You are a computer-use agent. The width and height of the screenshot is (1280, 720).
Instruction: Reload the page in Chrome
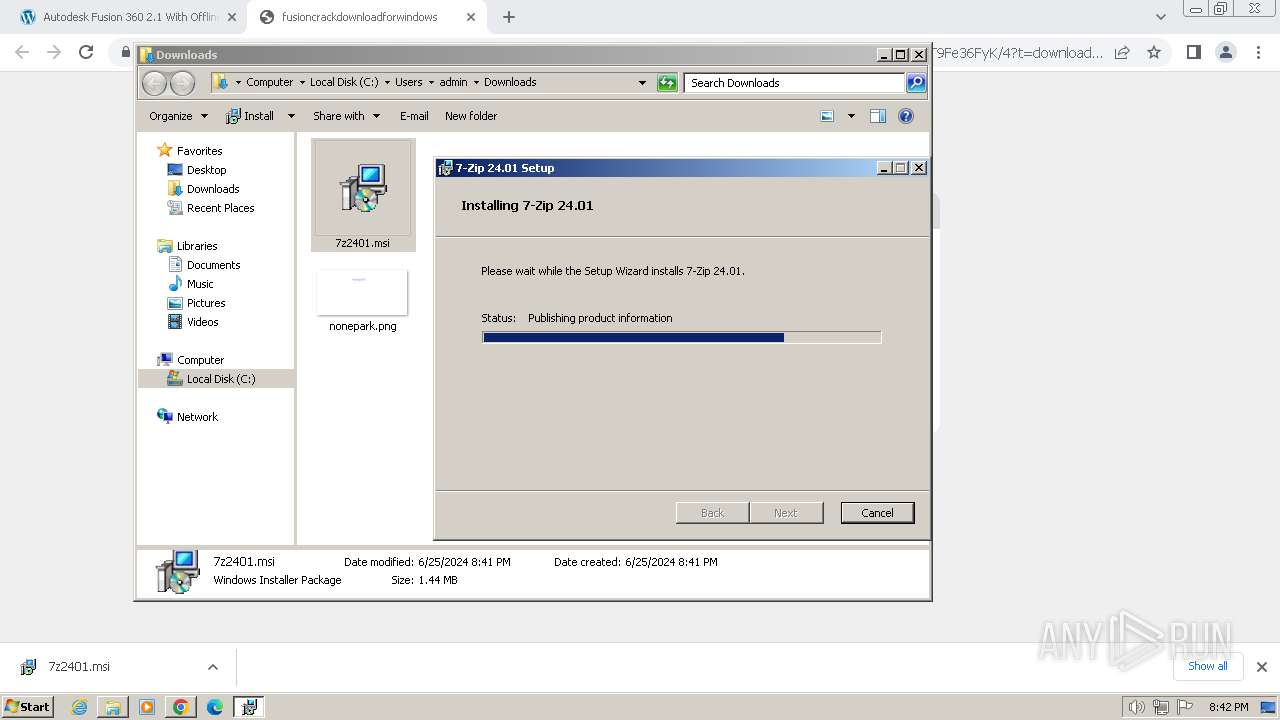(x=86, y=52)
